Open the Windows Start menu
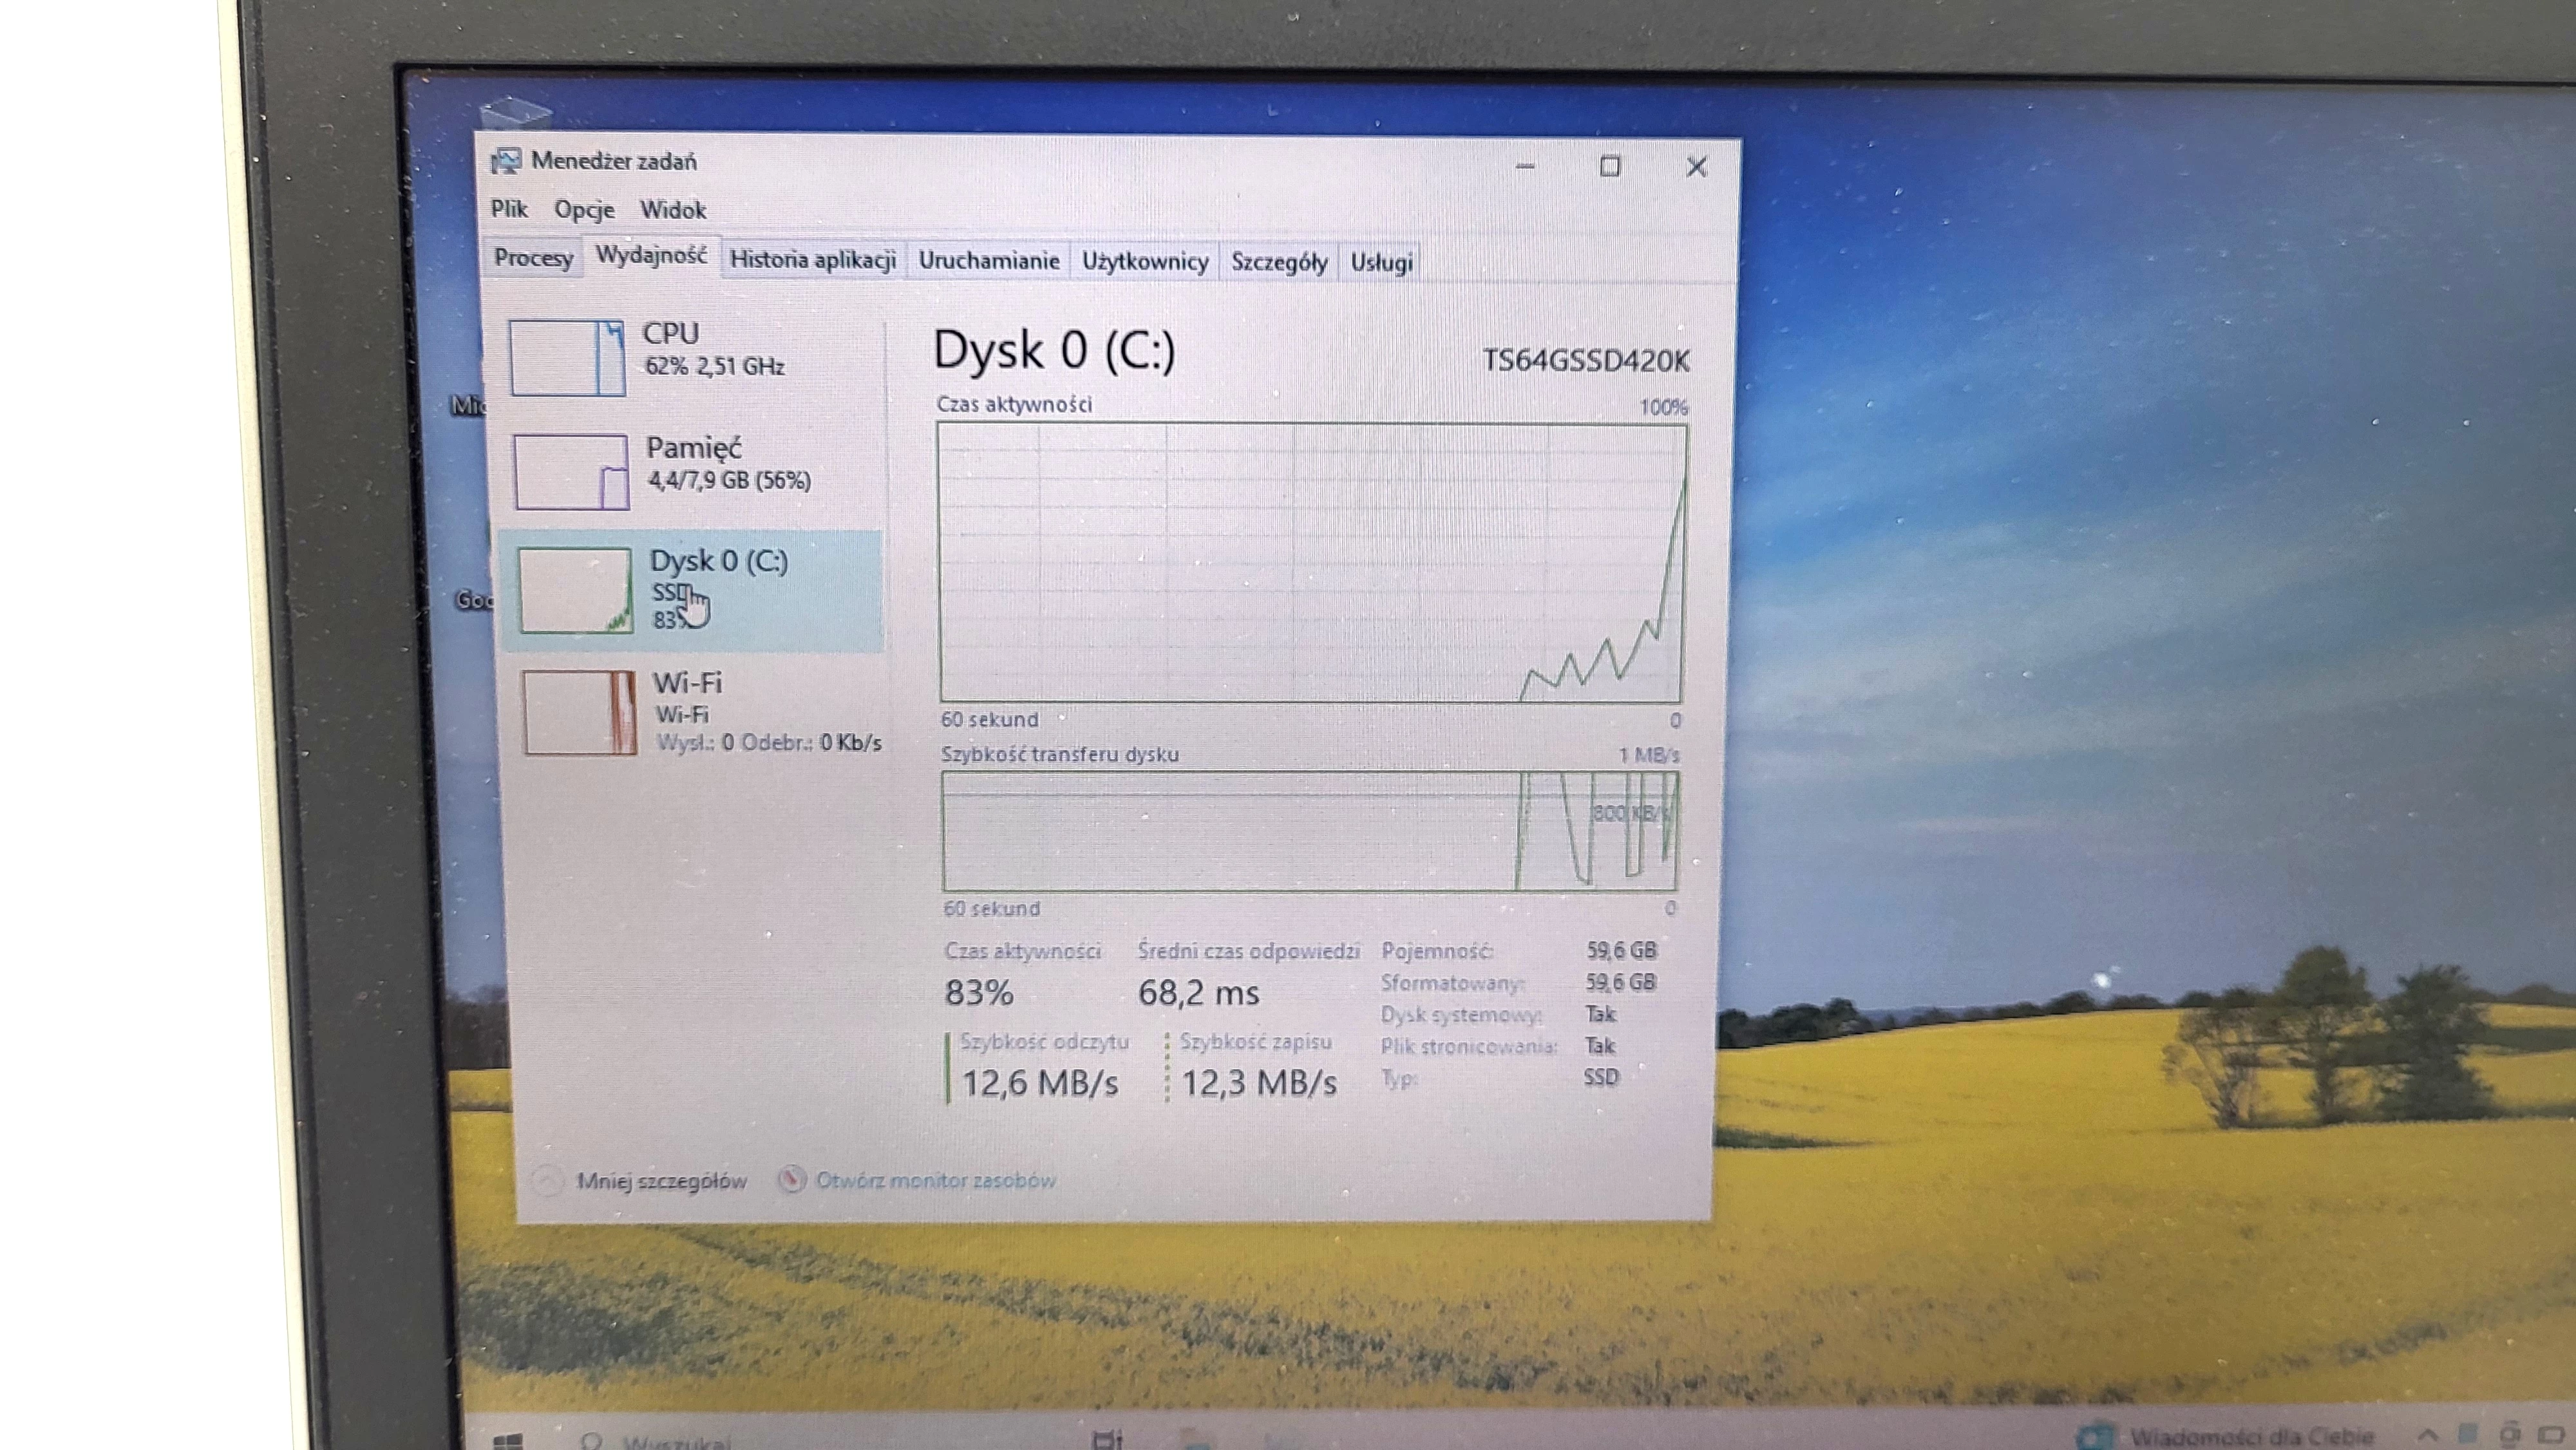The height and width of the screenshot is (1450, 2576). [x=509, y=1441]
